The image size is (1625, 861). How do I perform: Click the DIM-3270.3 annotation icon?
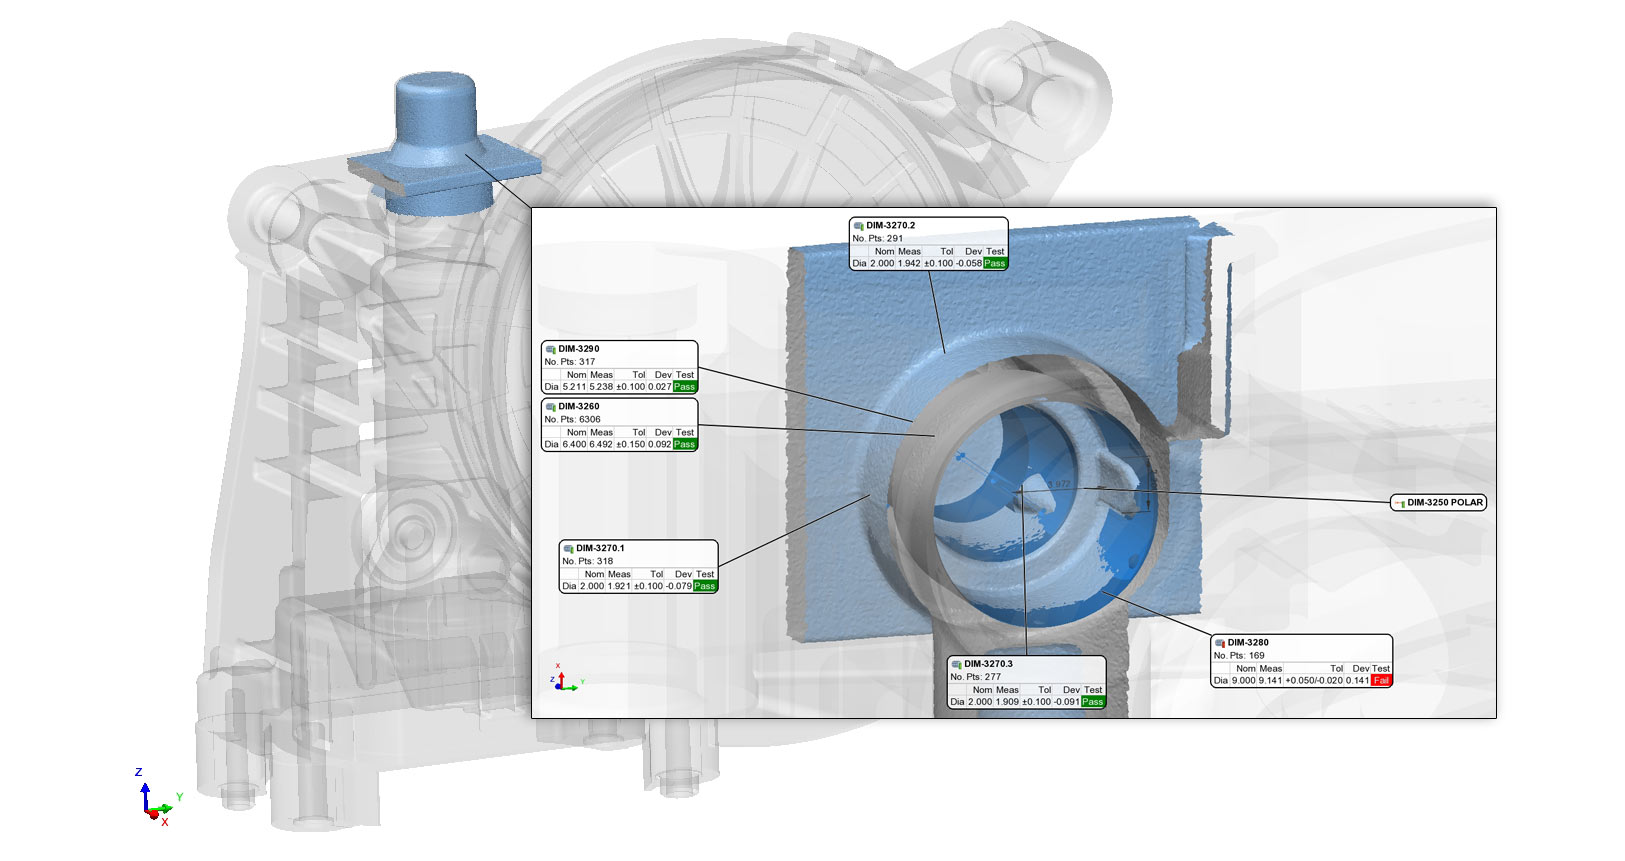pyautogui.click(x=957, y=664)
